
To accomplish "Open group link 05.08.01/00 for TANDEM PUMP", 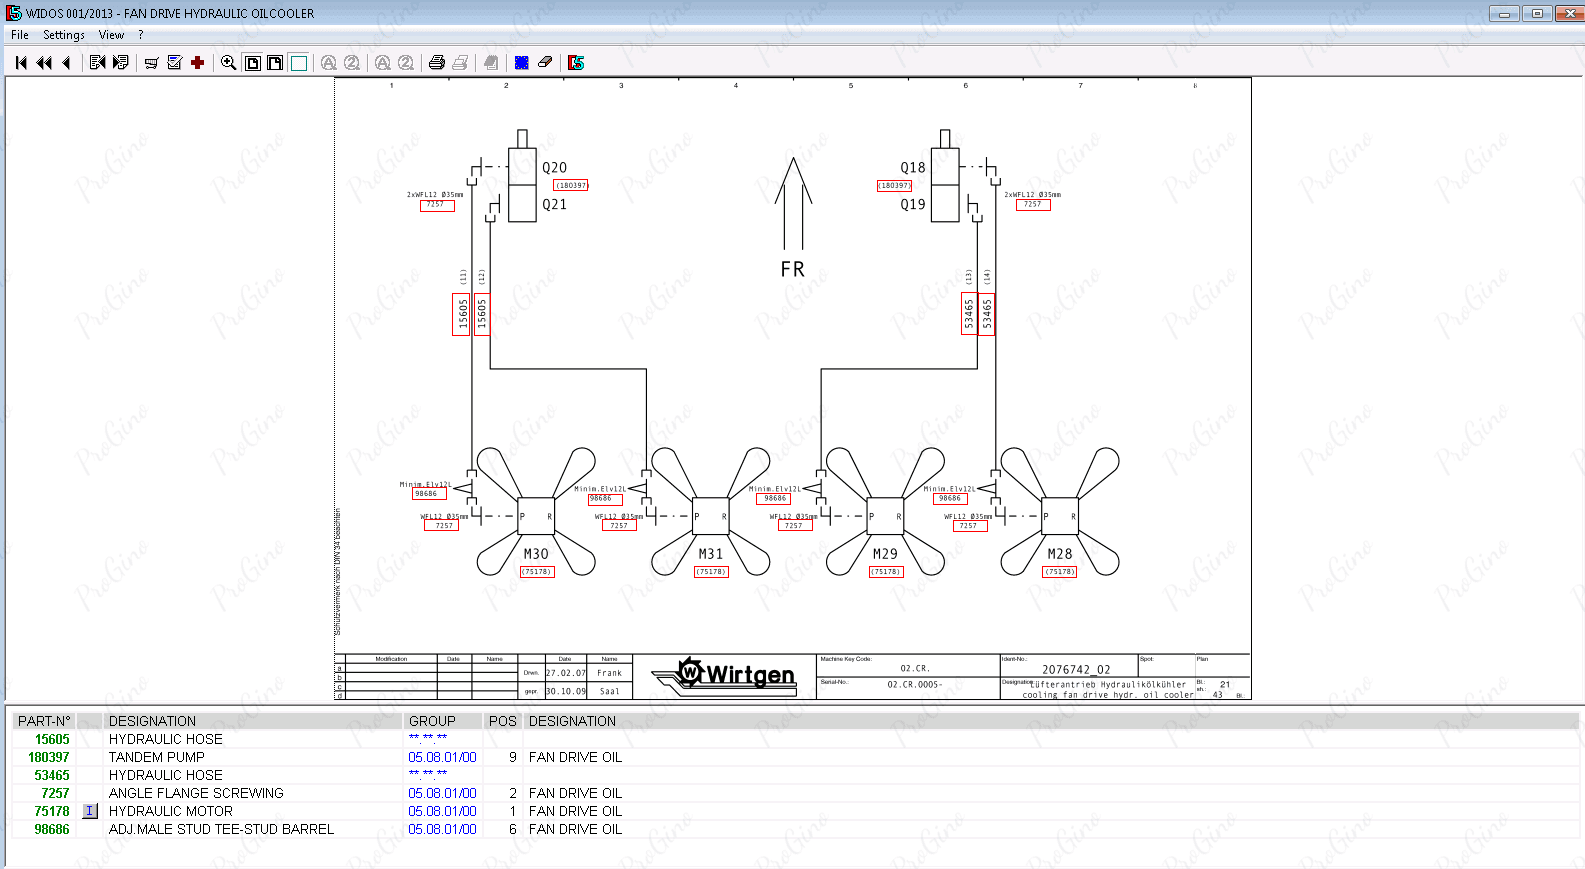I will [x=442, y=757].
